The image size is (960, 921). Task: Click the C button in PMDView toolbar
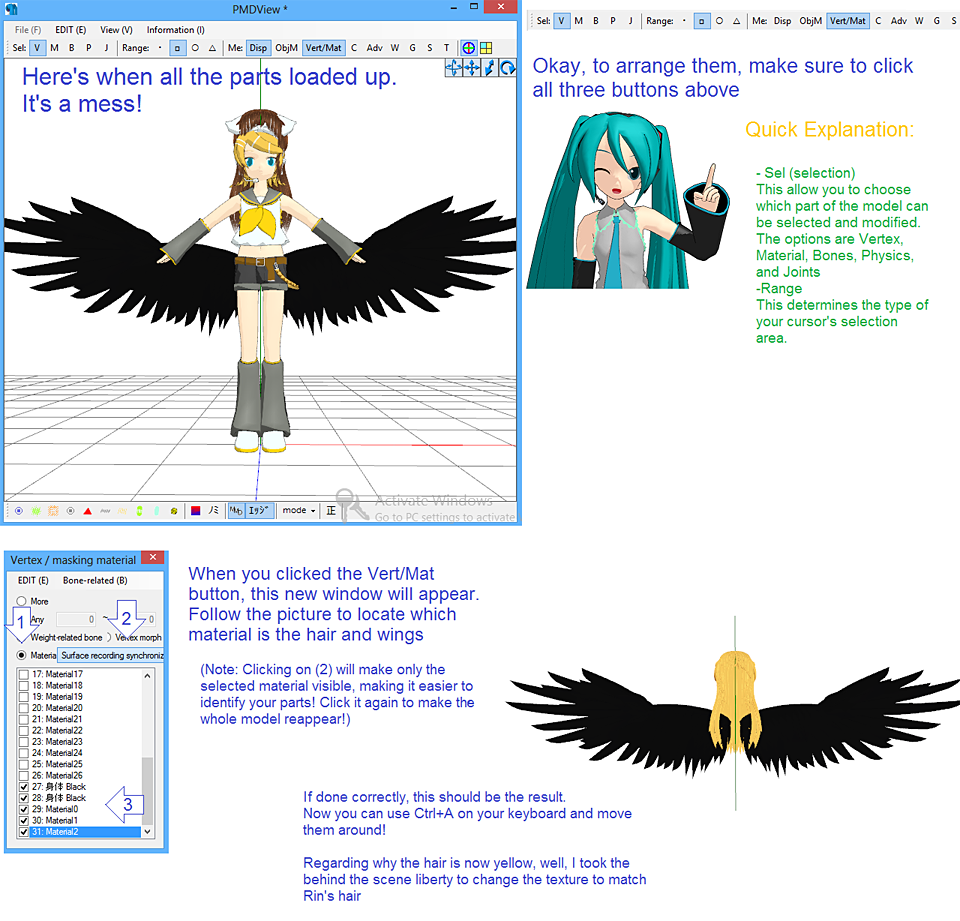pyautogui.click(x=354, y=48)
